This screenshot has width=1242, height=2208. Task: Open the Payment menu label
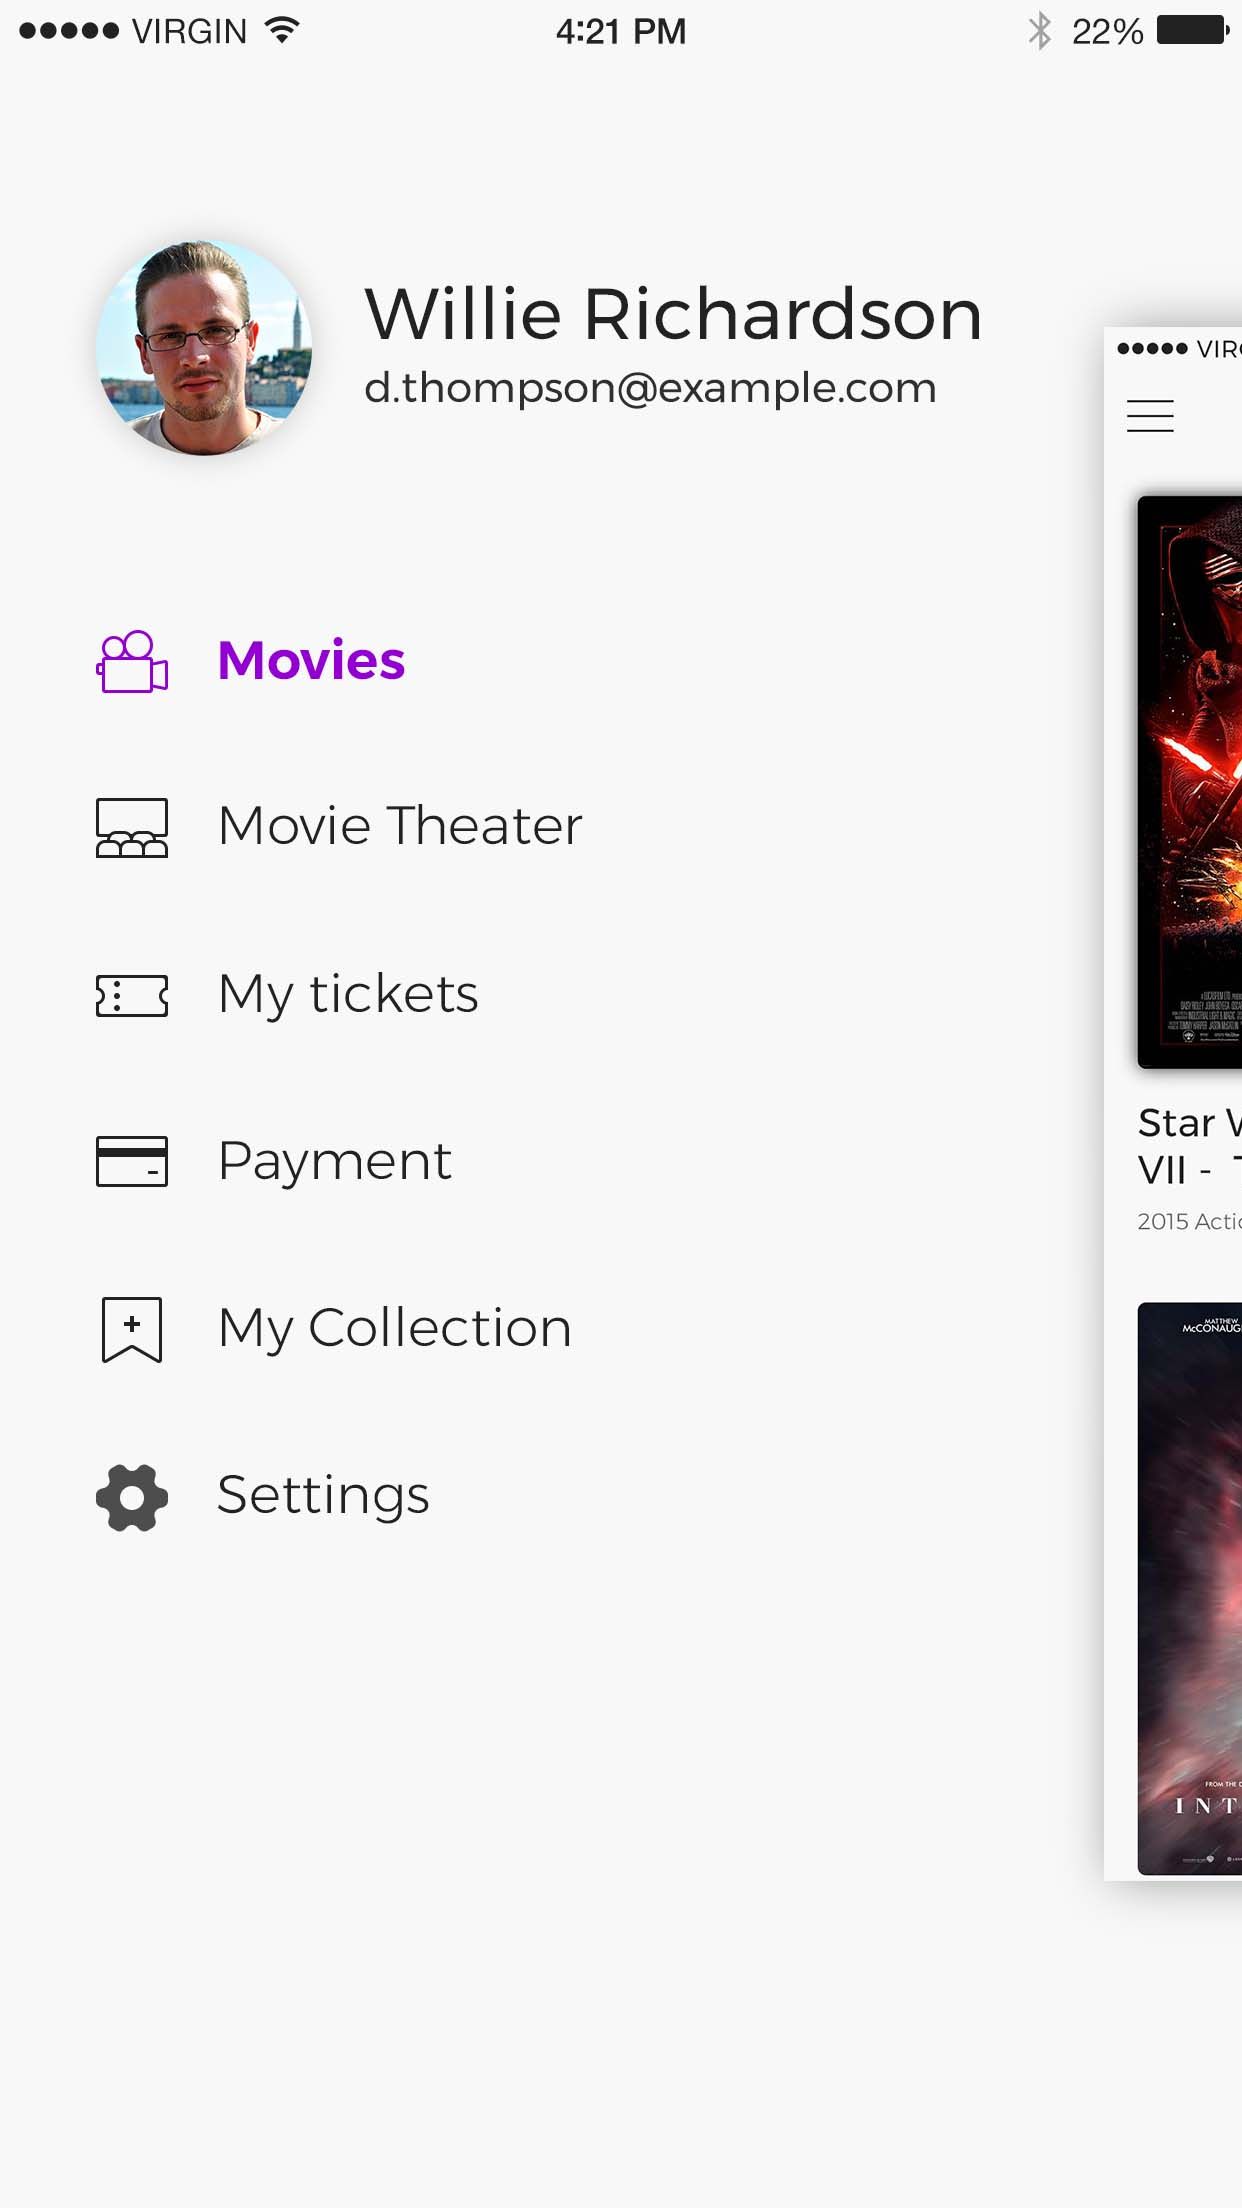coord(335,1161)
